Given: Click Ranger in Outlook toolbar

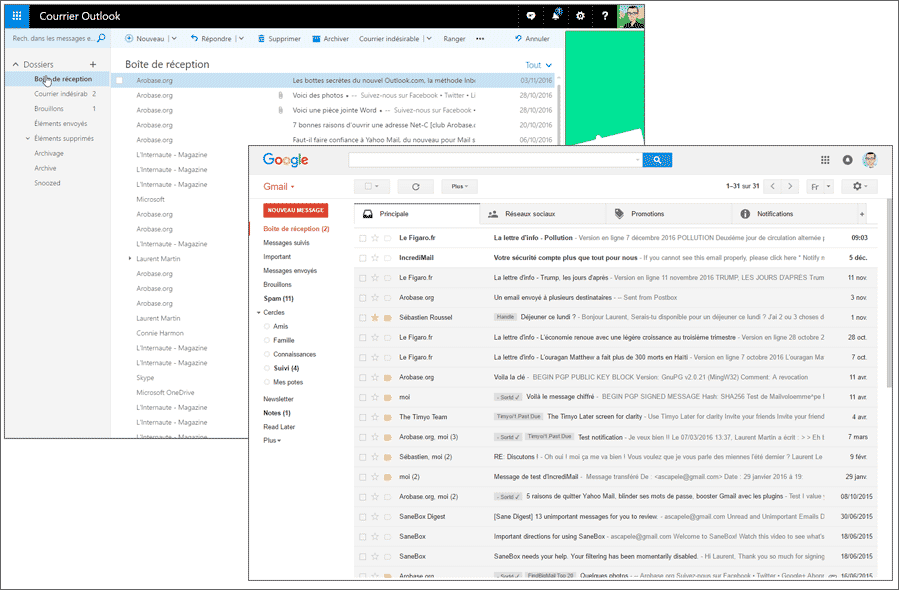Looking at the screenshot, I should click(454, 38).
